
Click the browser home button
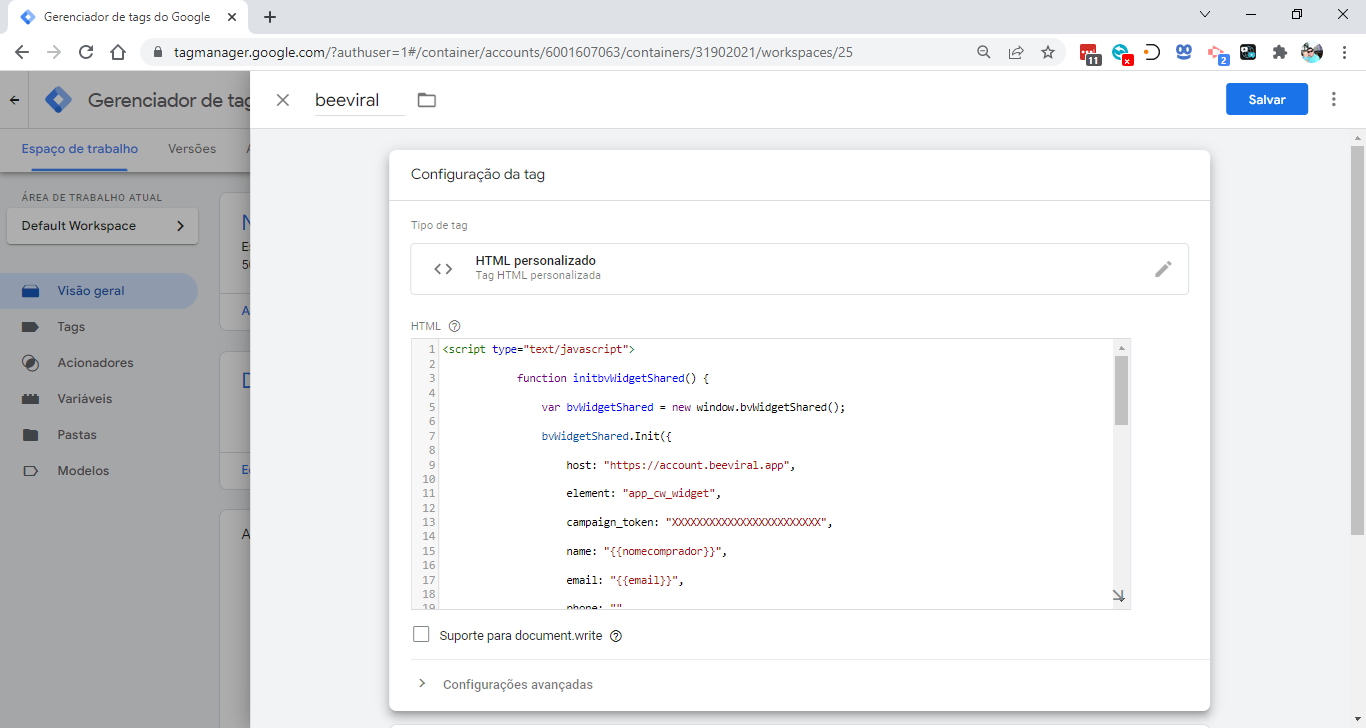[118, 52]
